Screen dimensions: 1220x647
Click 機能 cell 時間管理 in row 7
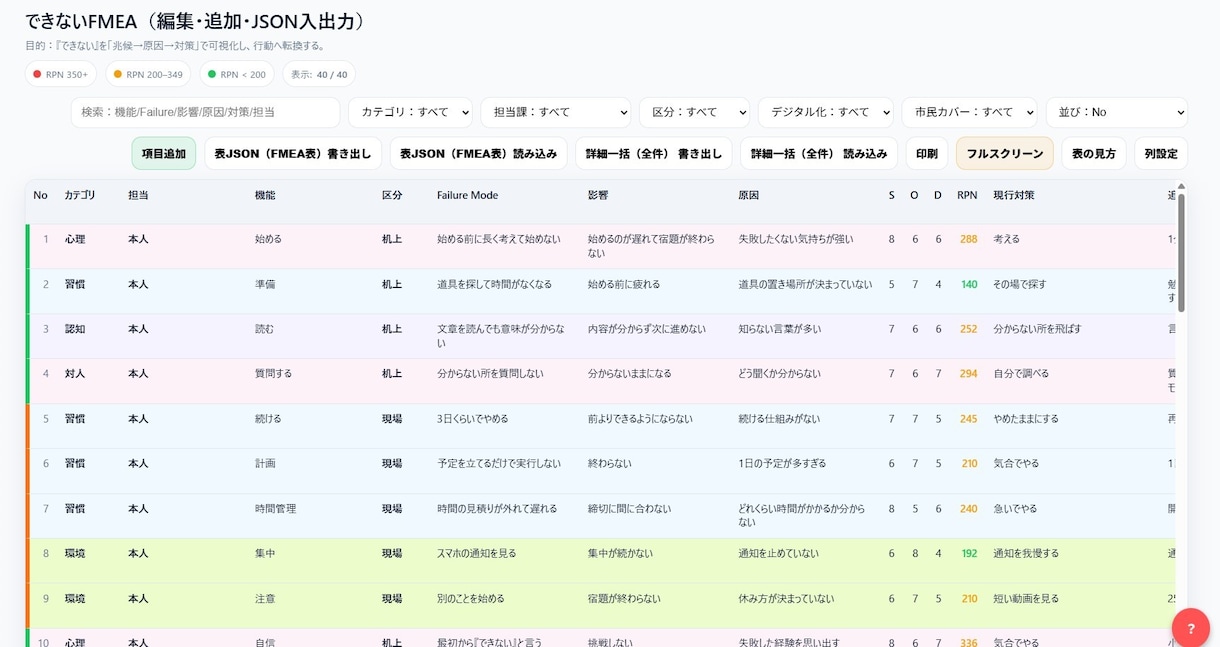tap(276, 509)
